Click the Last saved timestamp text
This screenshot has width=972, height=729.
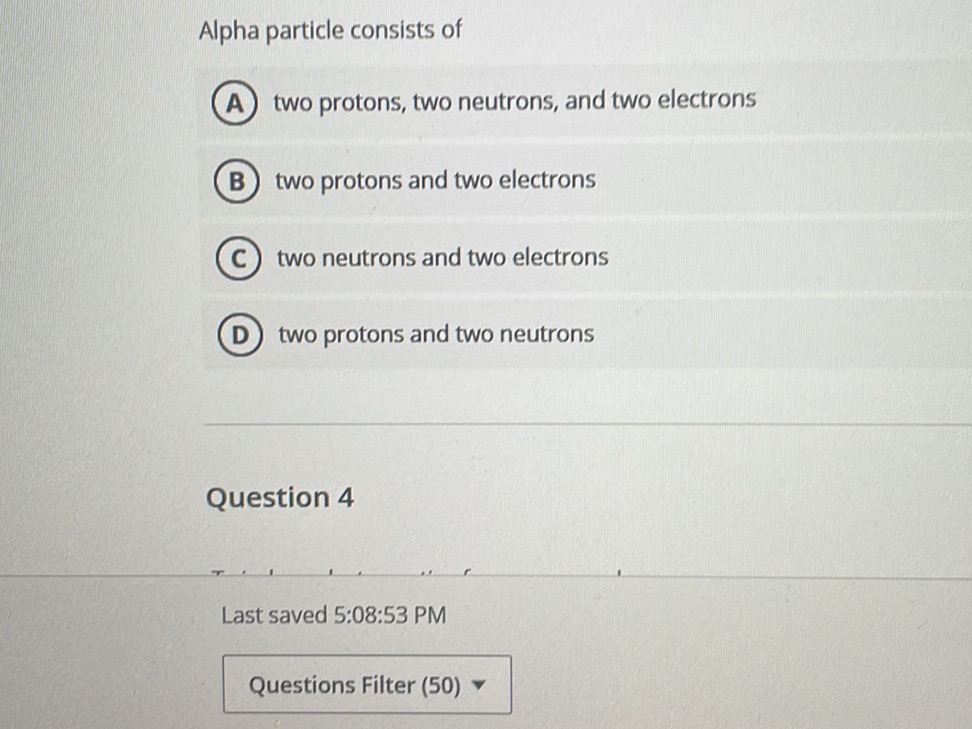point(333,615)
